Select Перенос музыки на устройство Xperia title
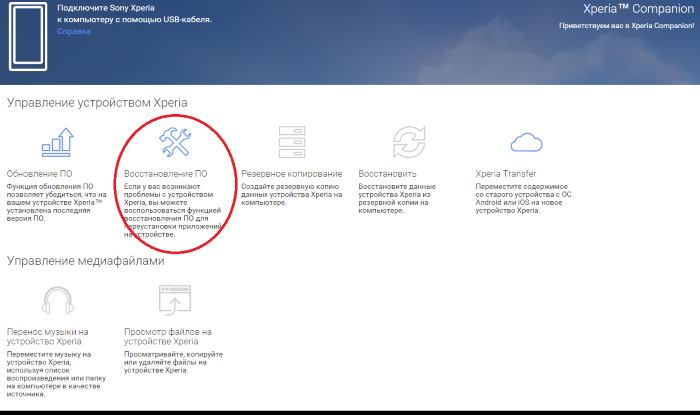The width and height of the screenshot is (700, 415). [47, 336]
